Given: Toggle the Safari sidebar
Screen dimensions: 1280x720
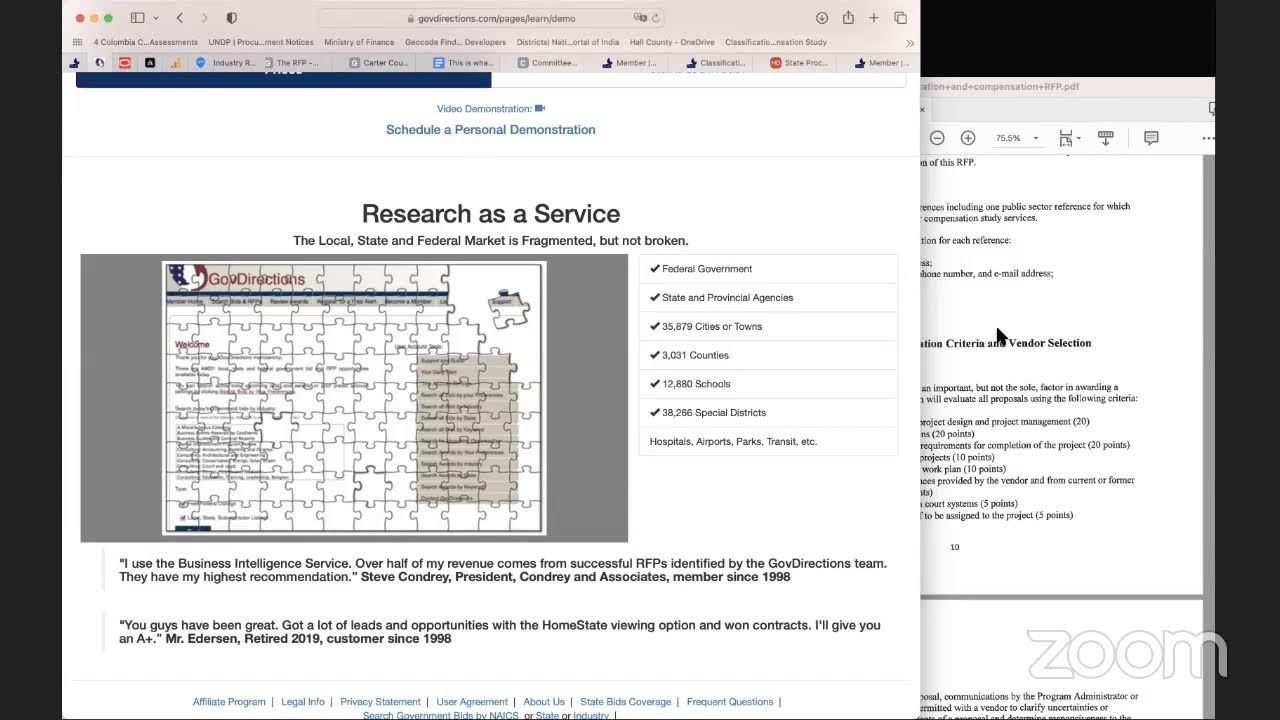Looking at the screenshot, I should pos(137,18).
